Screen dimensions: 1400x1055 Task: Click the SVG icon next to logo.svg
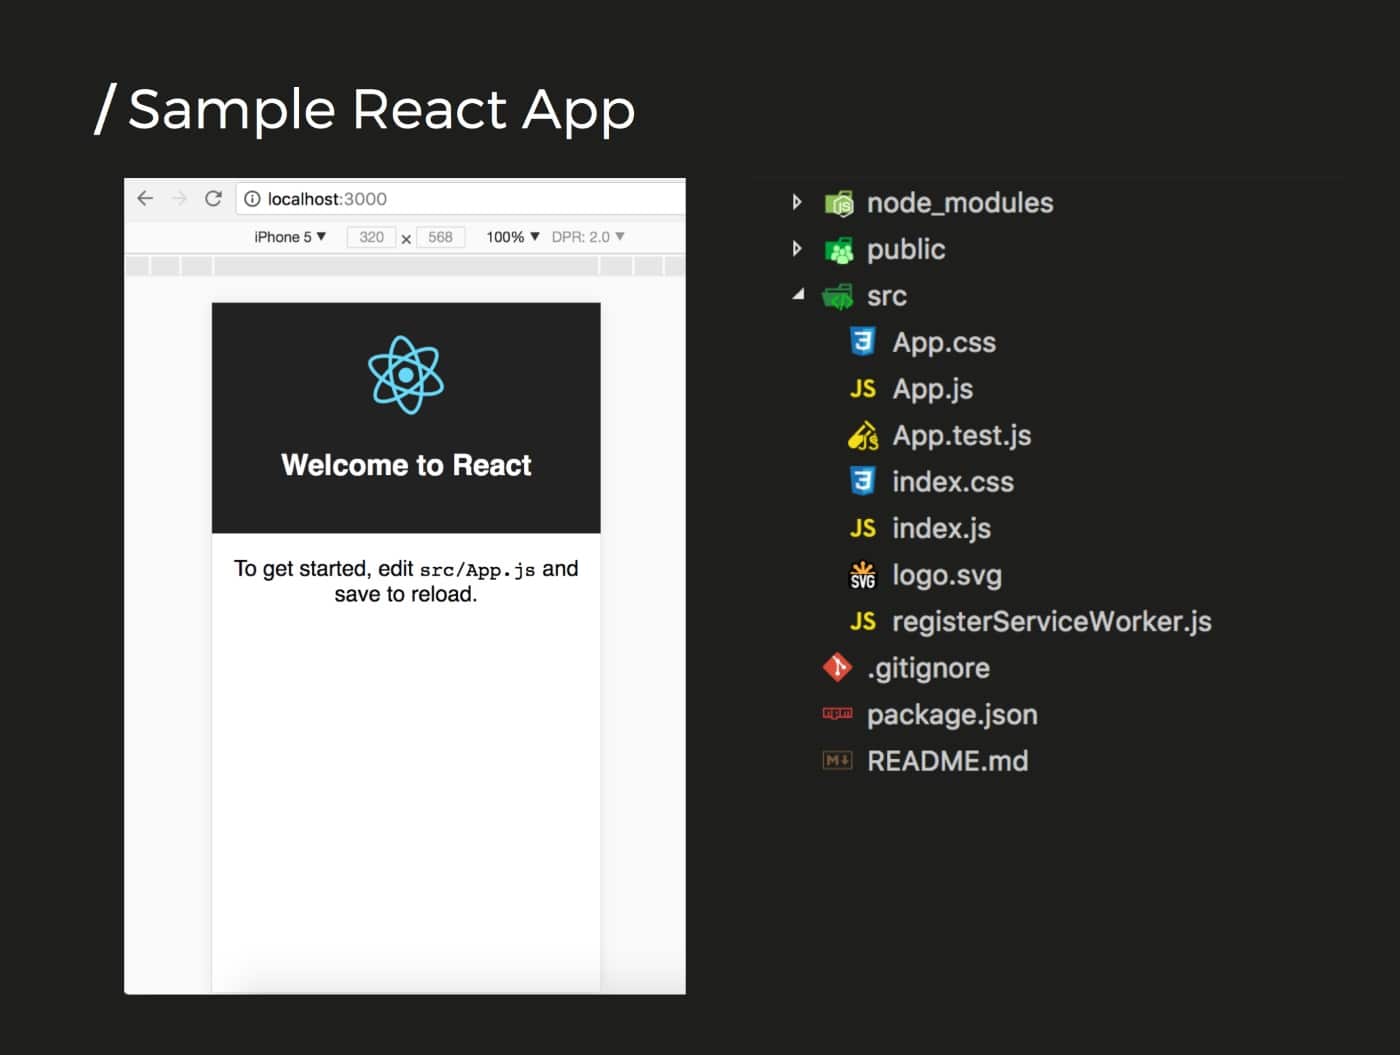[x=863, y=575]
